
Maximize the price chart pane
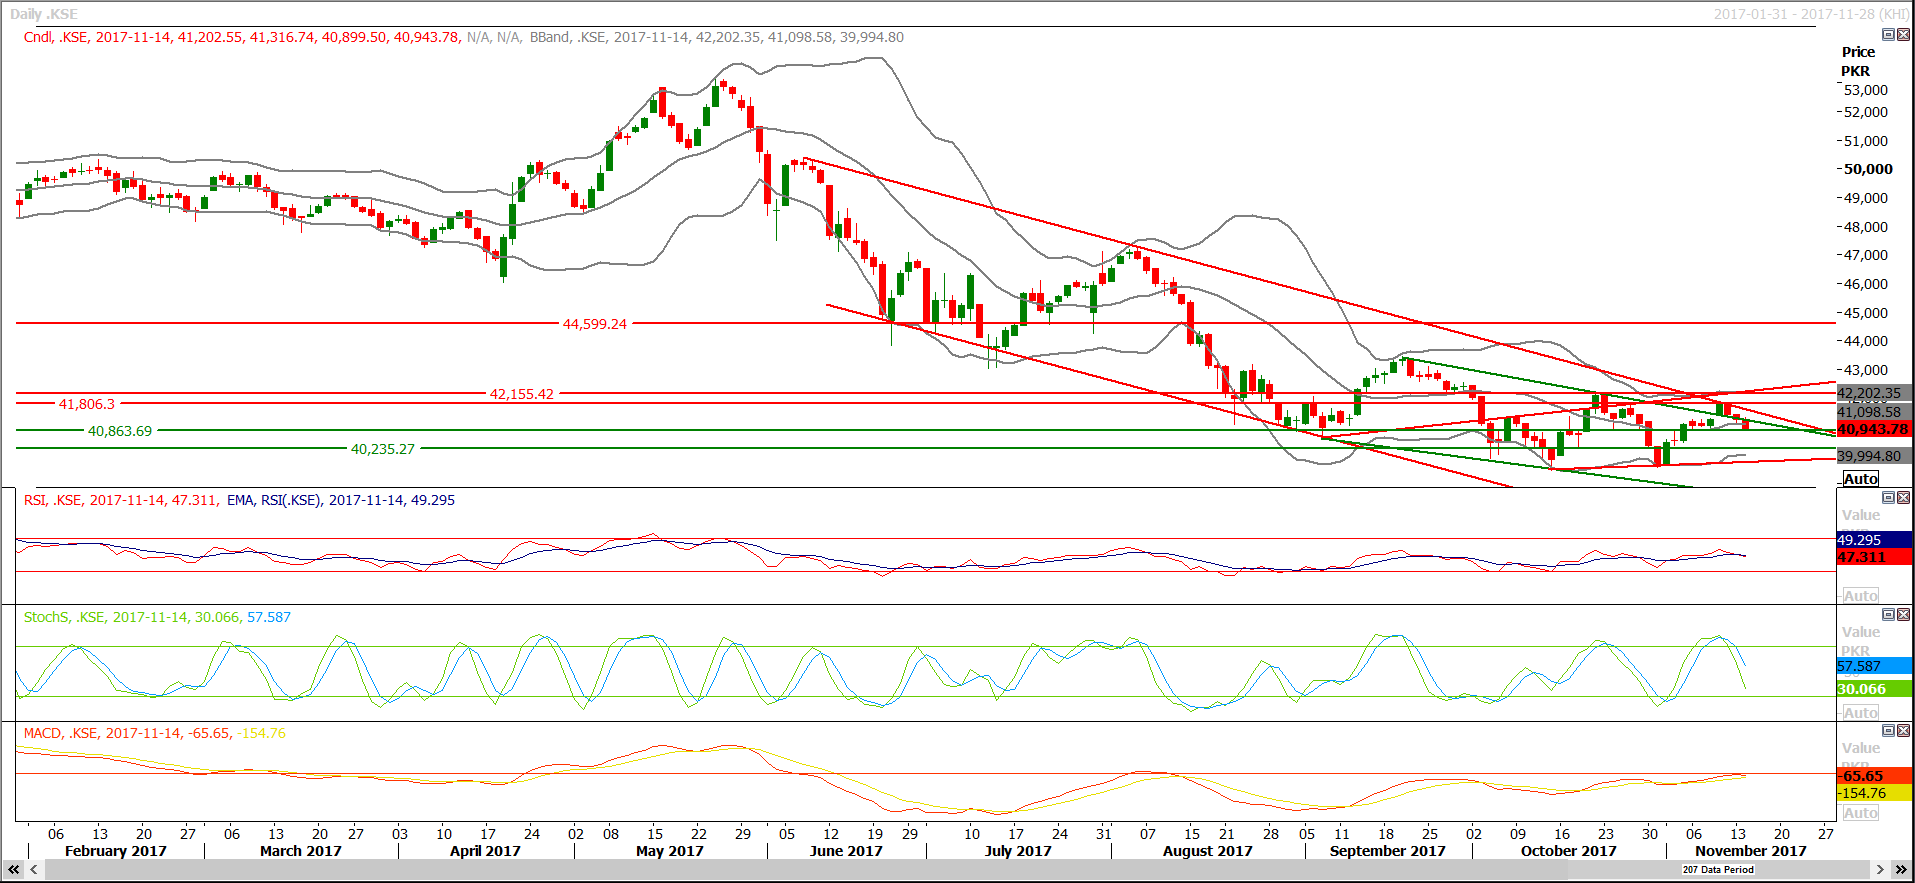1888,35
